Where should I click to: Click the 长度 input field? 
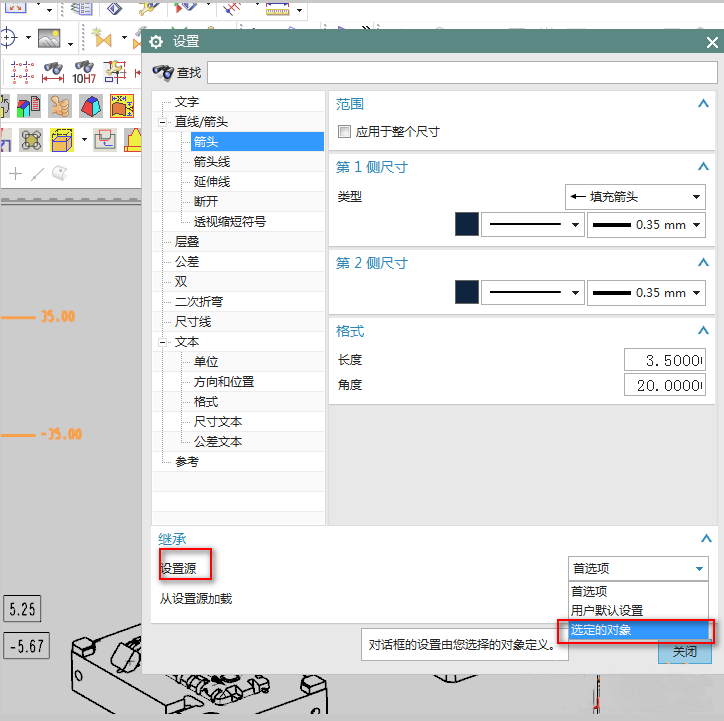pyautogui.click(x=664, y=360)
